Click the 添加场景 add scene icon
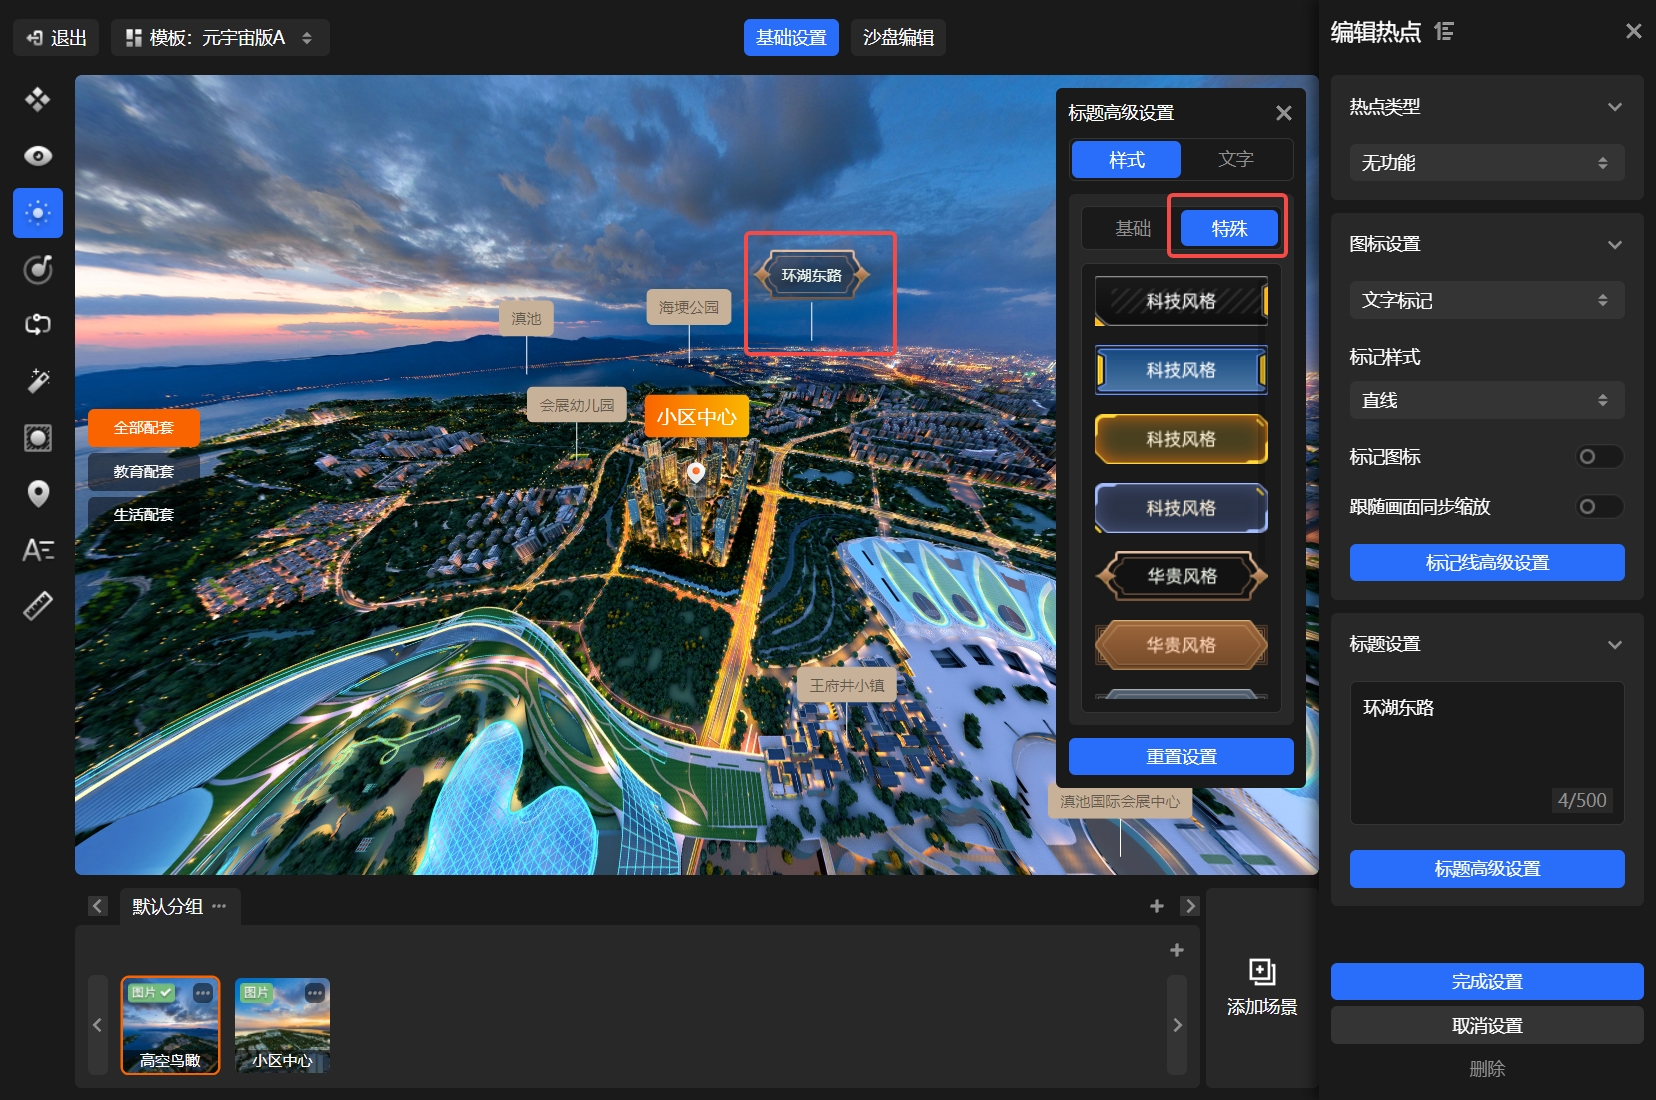Screen dimensions: 1656x1100 1262,972
